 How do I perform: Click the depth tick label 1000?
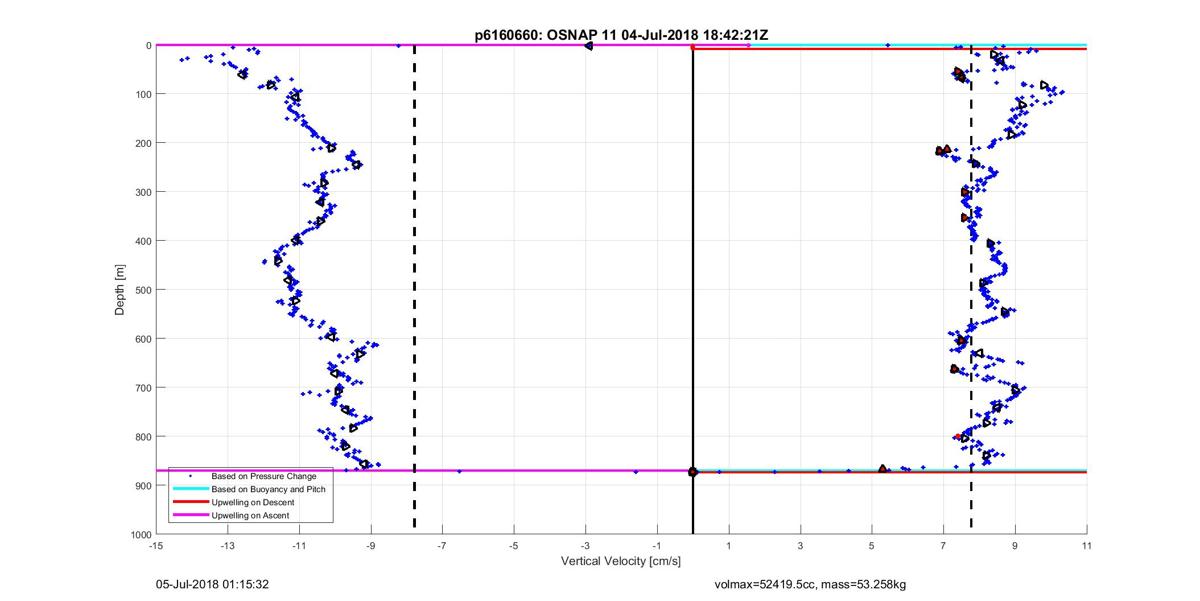(x=139, y=535)
